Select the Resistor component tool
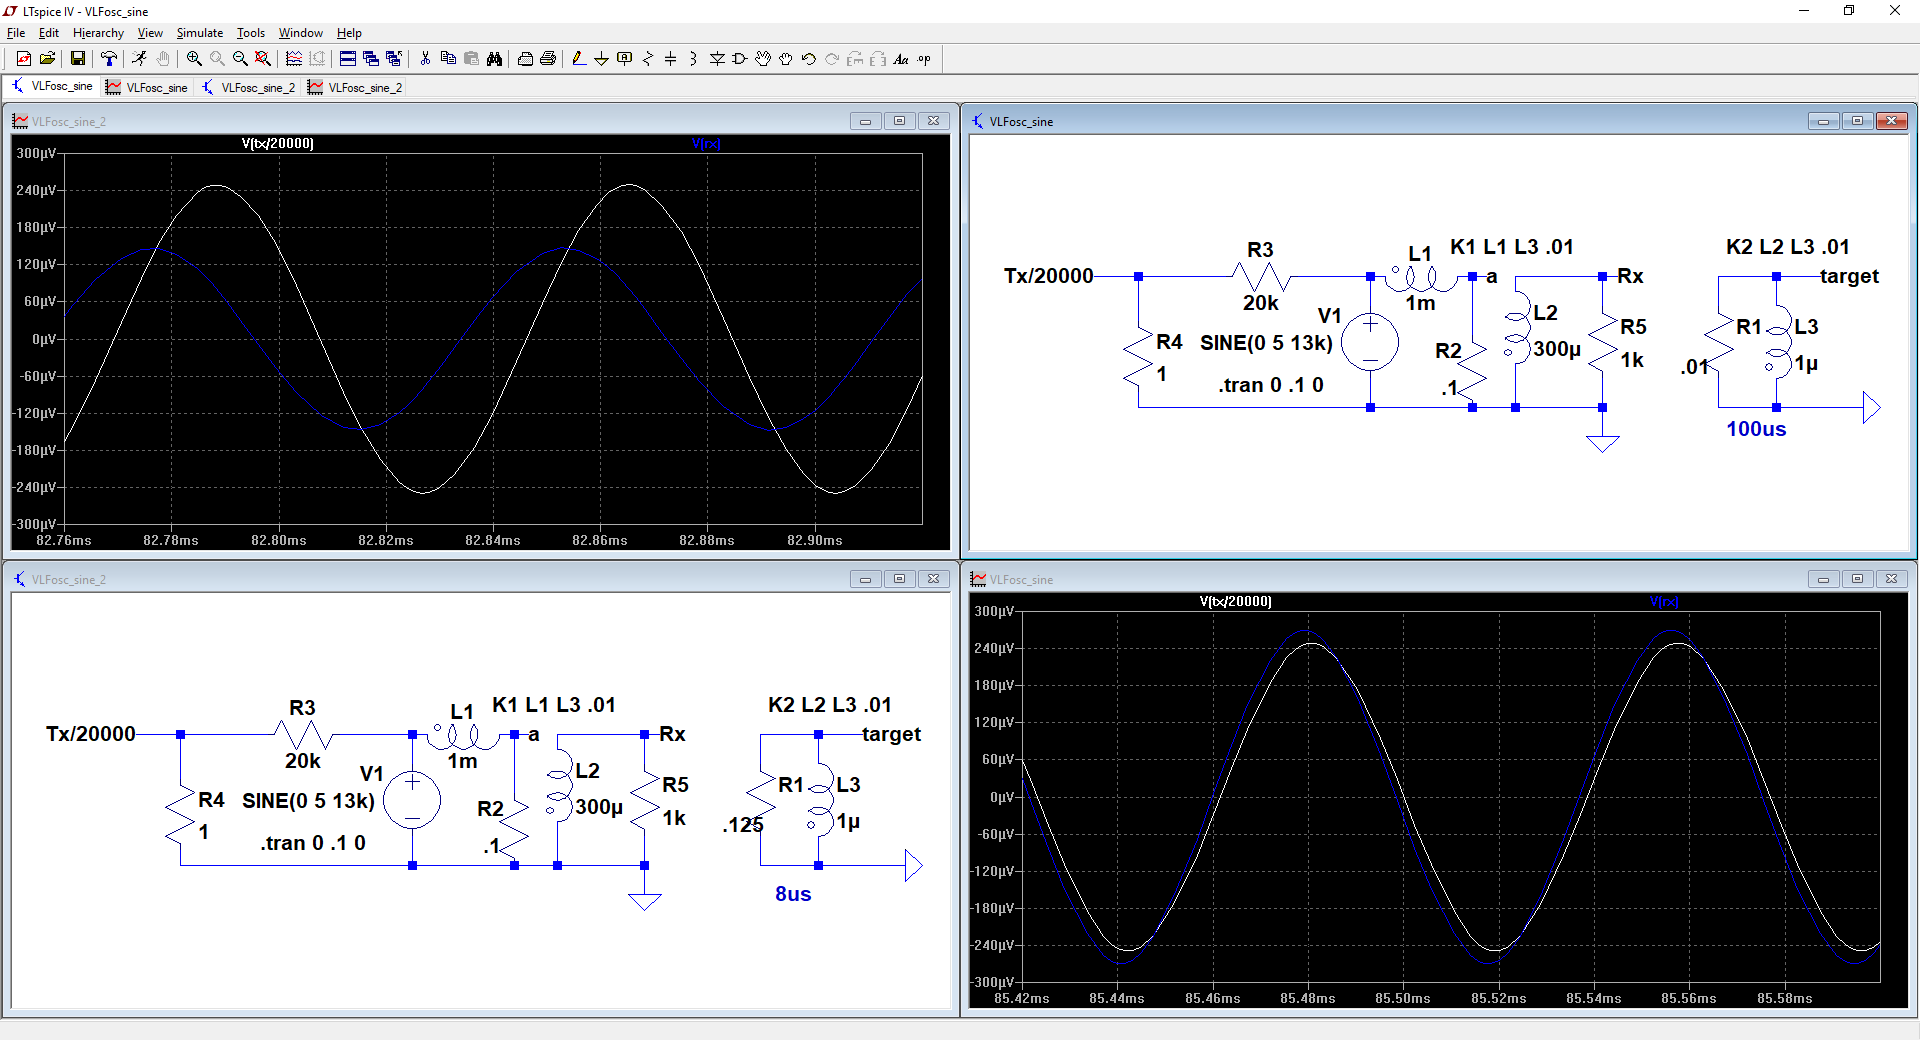 coord(648,59)
